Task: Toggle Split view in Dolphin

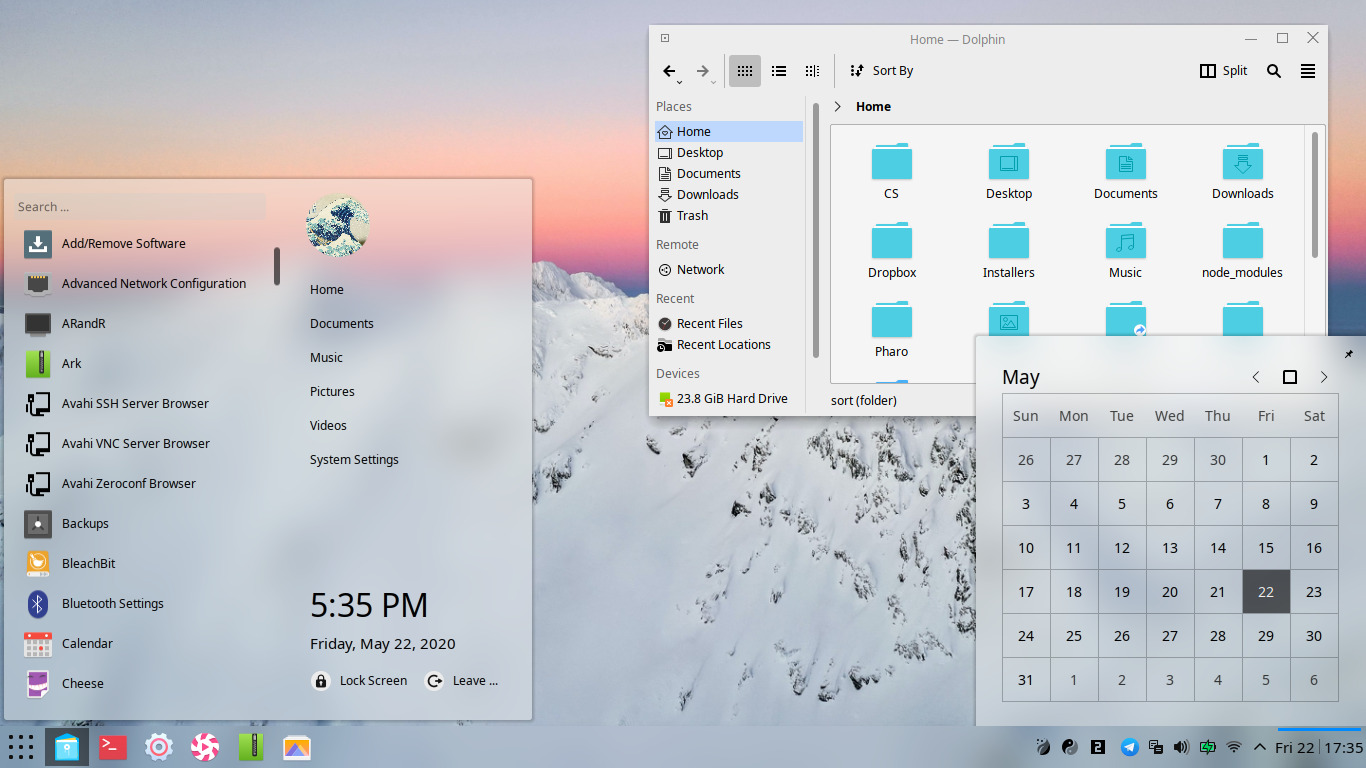Action: point(1224,71)
